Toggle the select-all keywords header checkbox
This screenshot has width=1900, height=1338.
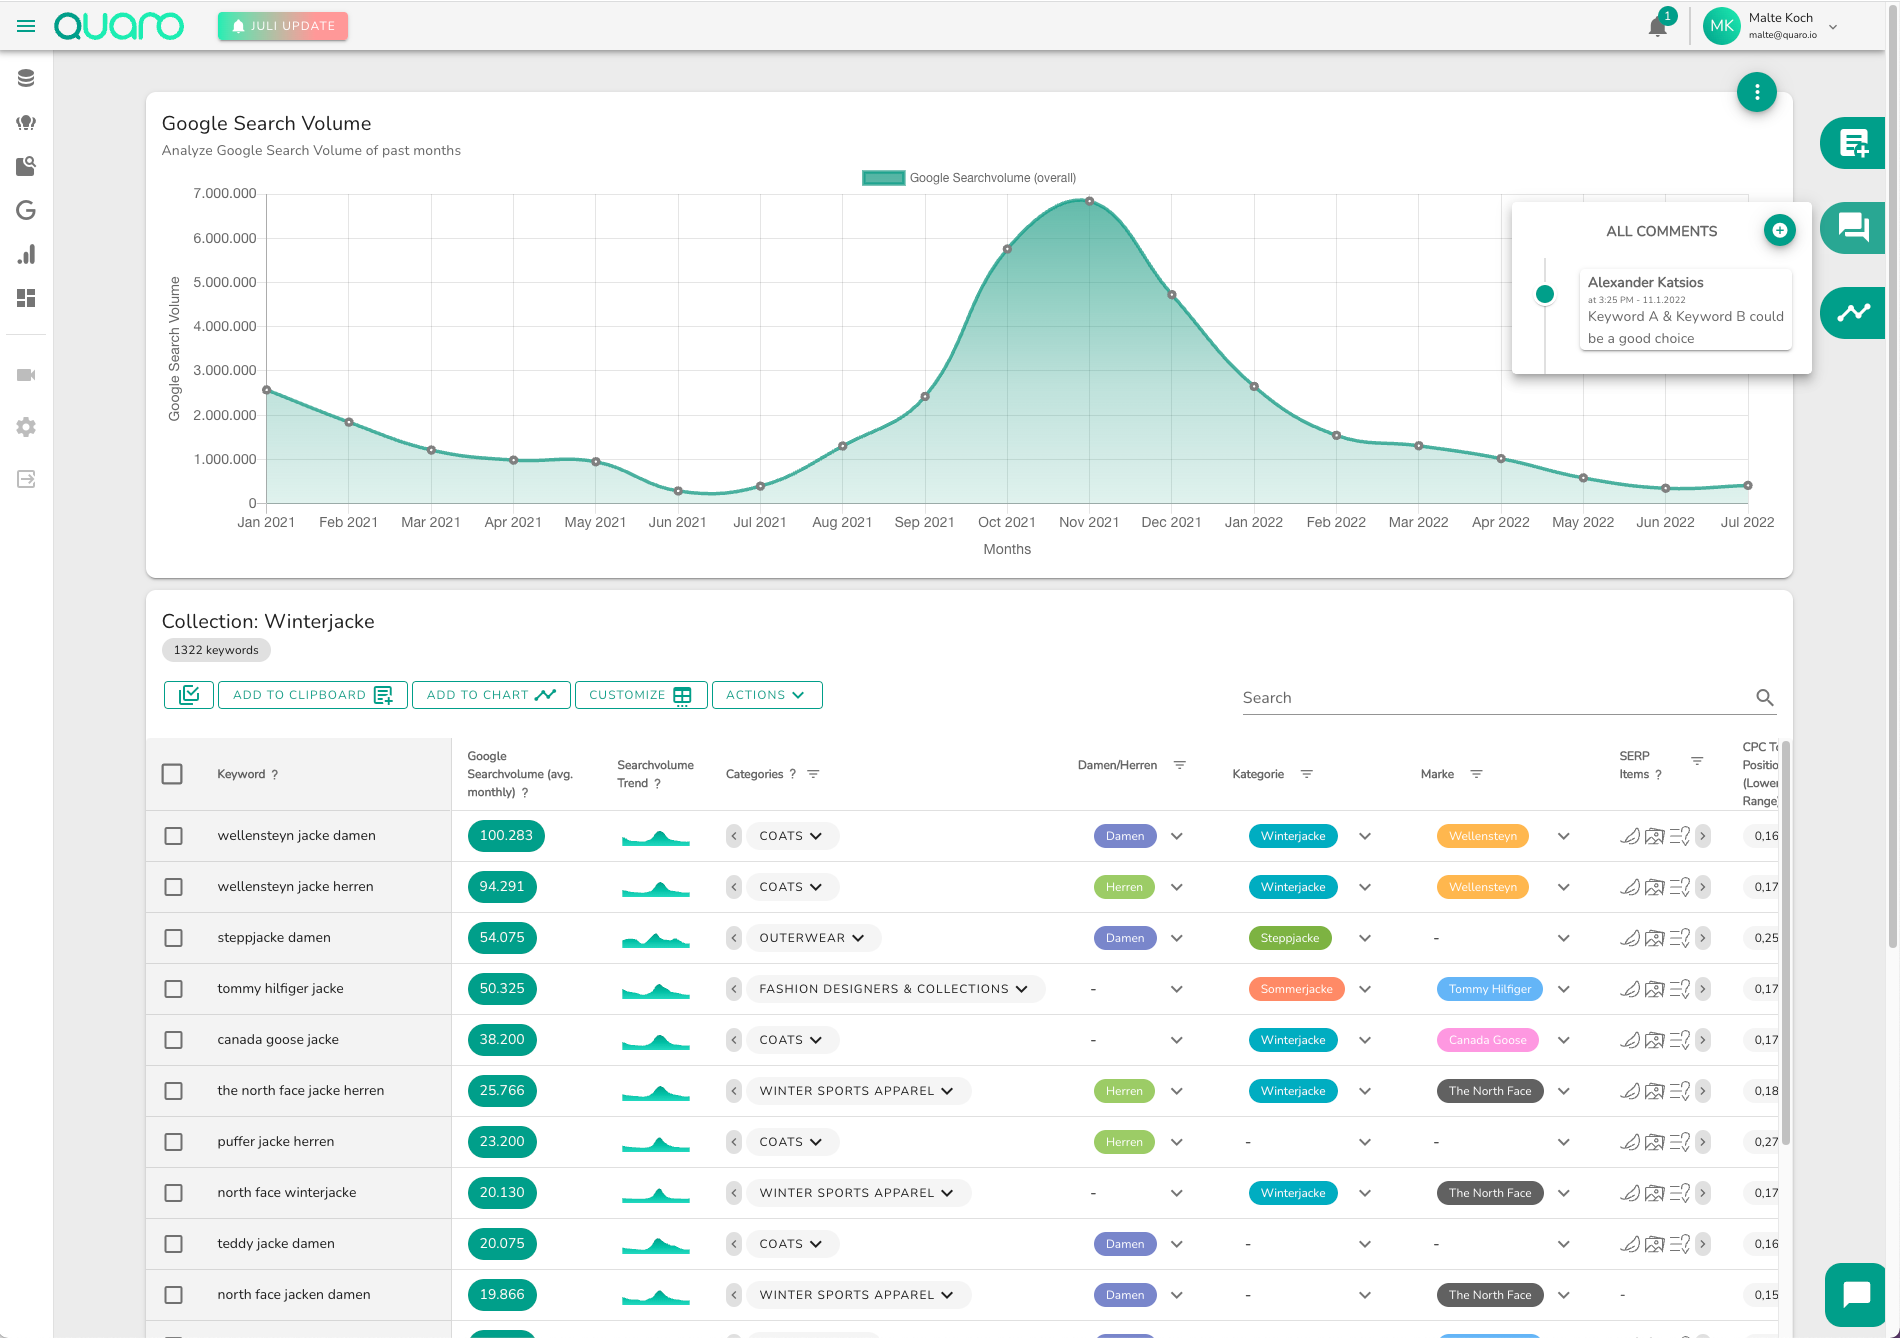(172, 774)
